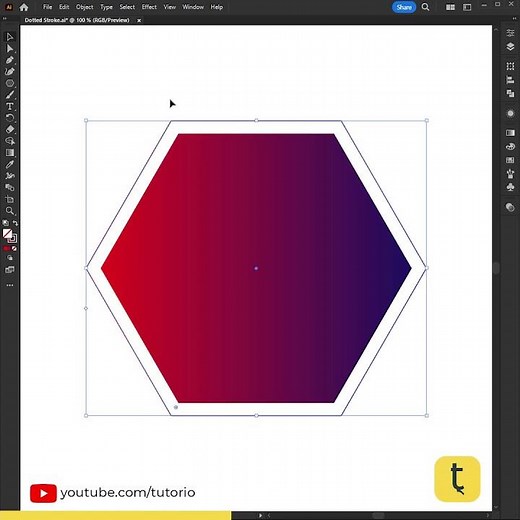Open the Window menu
The image size is (520, 520).
coord(193,7)
